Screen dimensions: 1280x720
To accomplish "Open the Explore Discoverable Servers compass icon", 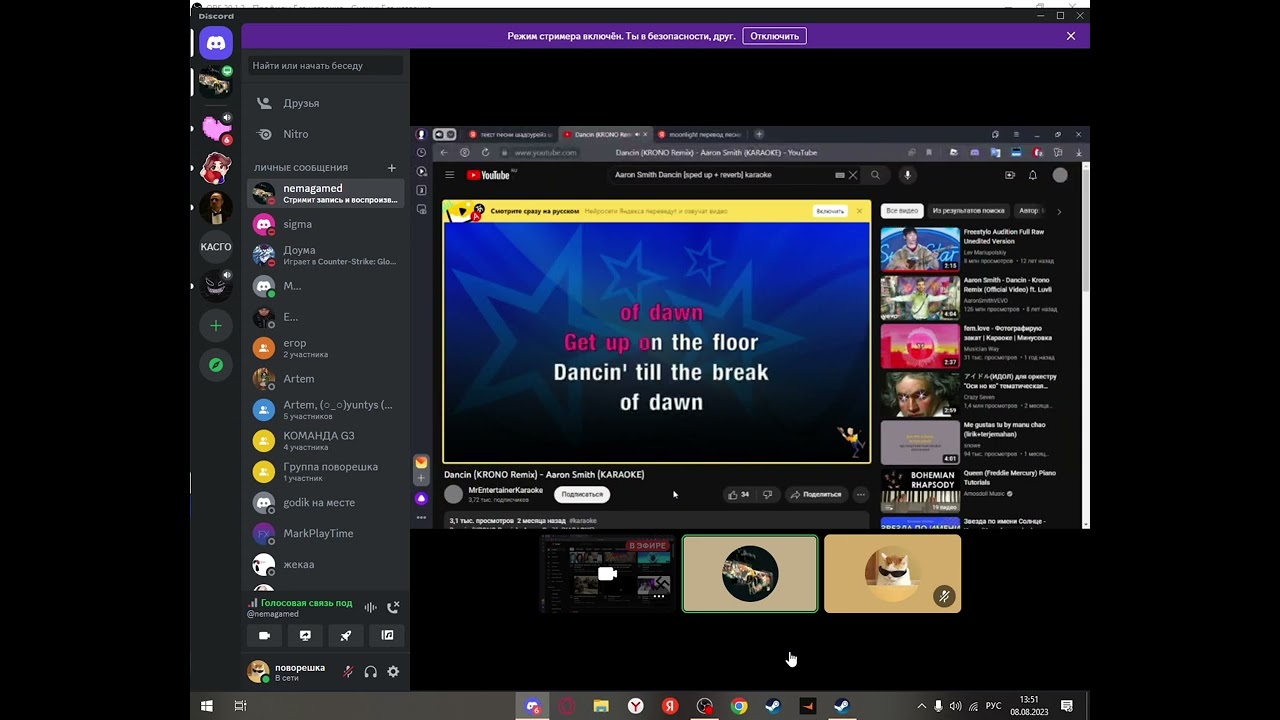I will [215, 365].
